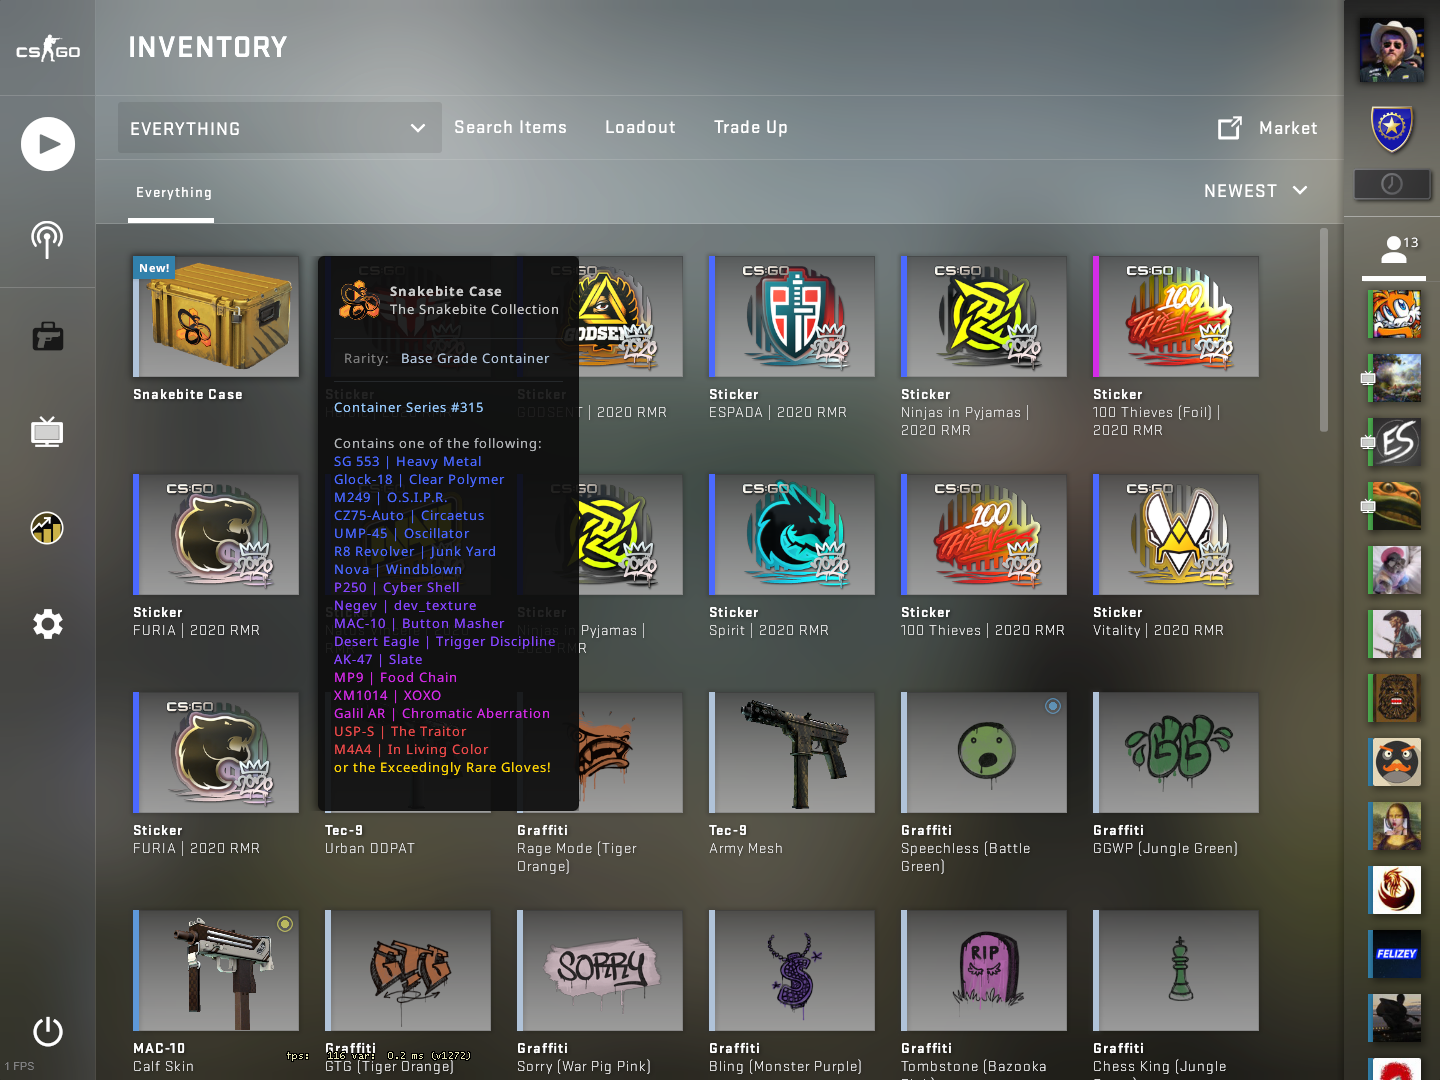Select the orange fox friend avatar
The height and width of the screenshot is (1080, 1440).
1395,314
